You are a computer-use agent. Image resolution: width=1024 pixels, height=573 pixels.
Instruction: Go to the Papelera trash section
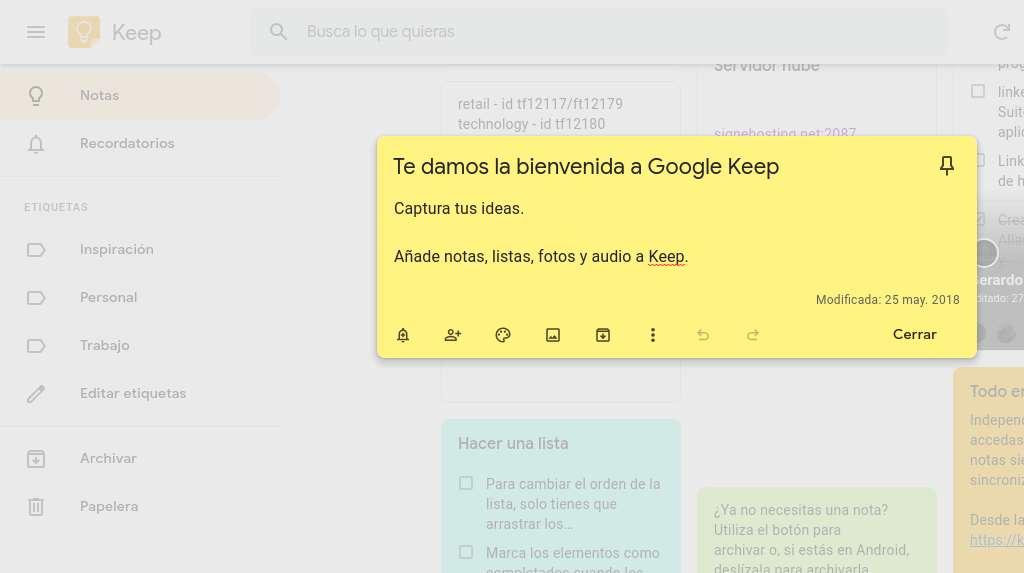[109, 507]
